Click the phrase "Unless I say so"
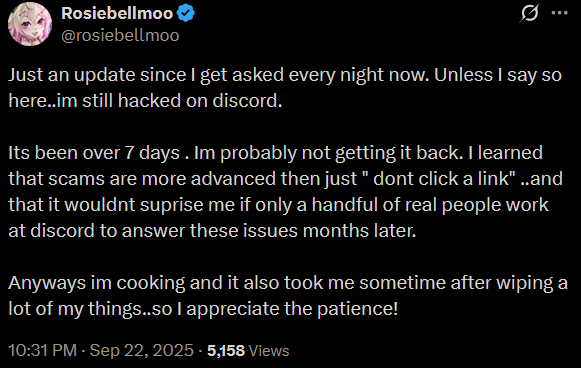The height and width of the screenshot is (368, 581). [x=498, y=75]
